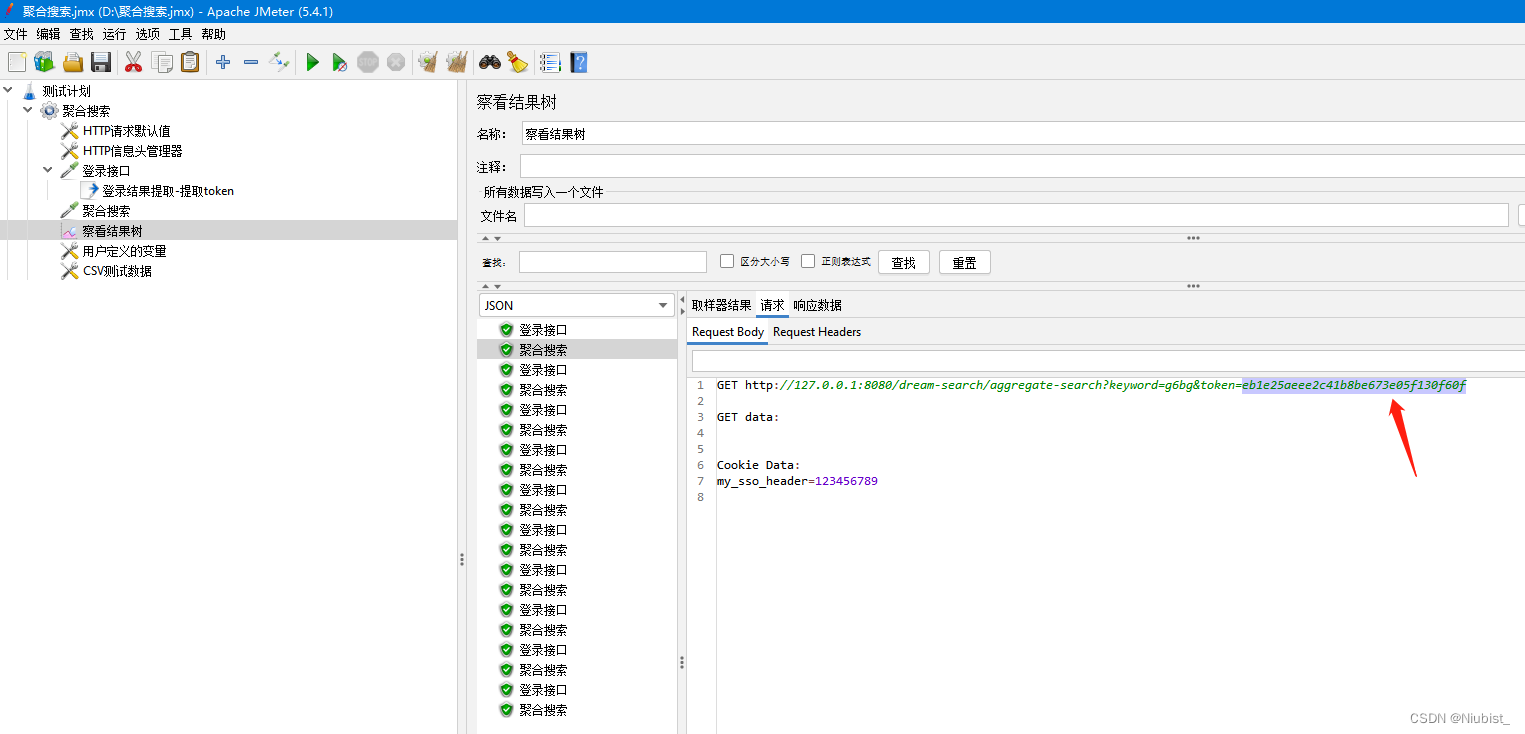Open the 运行 menu
The image size is (1525, 734).
tap(114, 34)
